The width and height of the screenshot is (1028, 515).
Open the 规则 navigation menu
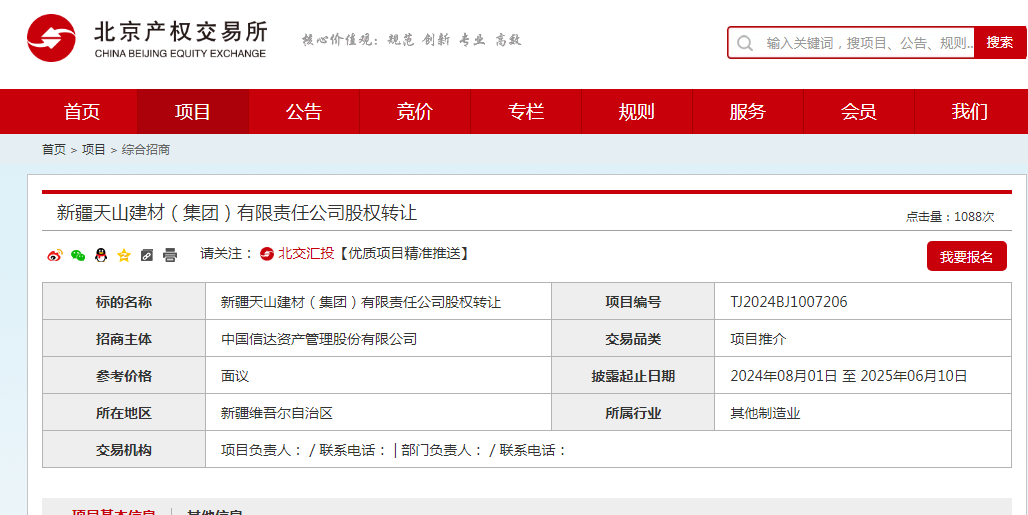coord(637,111)
